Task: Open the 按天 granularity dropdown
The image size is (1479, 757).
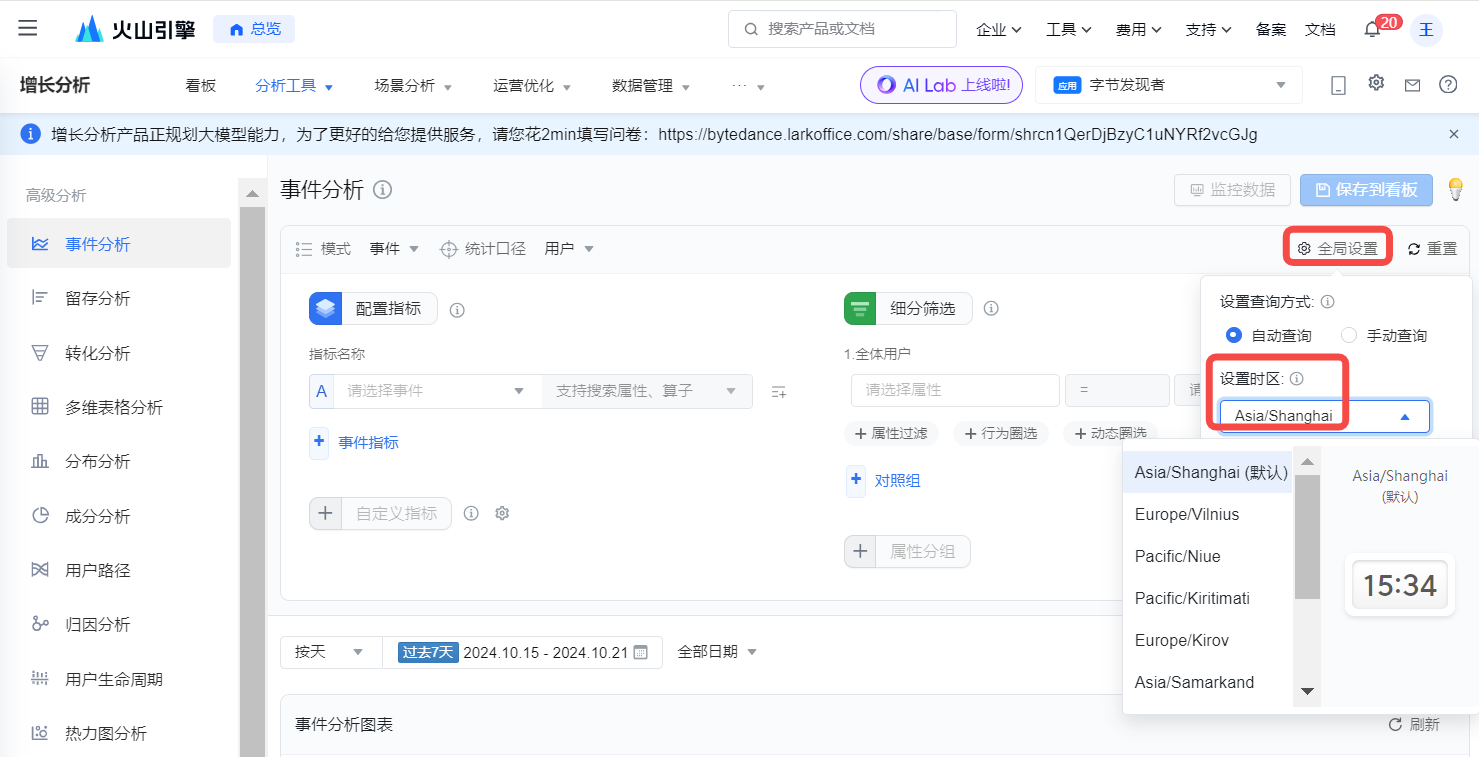Action: point(330,652)
